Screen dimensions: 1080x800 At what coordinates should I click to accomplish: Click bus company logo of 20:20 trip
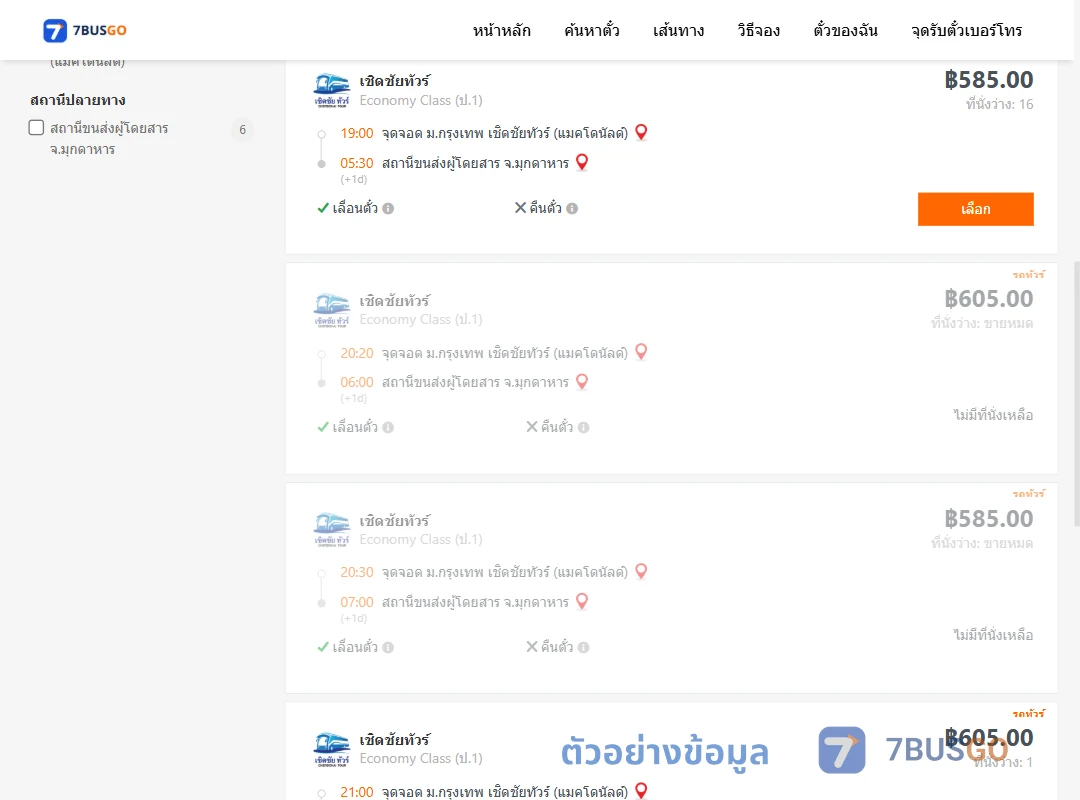coord(332,310)
